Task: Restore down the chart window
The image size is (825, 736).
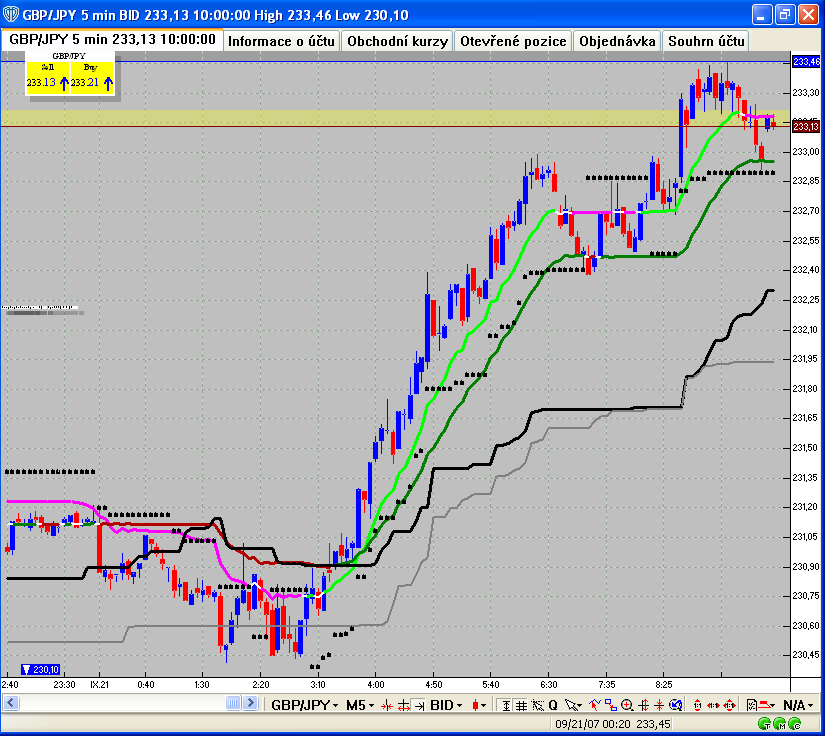Action: [x=784, y=14]
